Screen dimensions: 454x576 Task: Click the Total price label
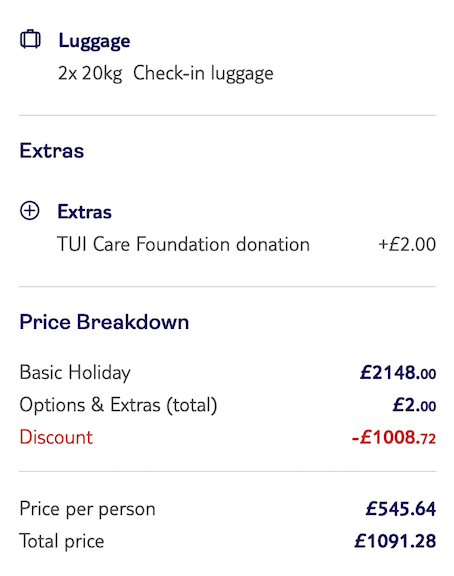click(62, 541)
